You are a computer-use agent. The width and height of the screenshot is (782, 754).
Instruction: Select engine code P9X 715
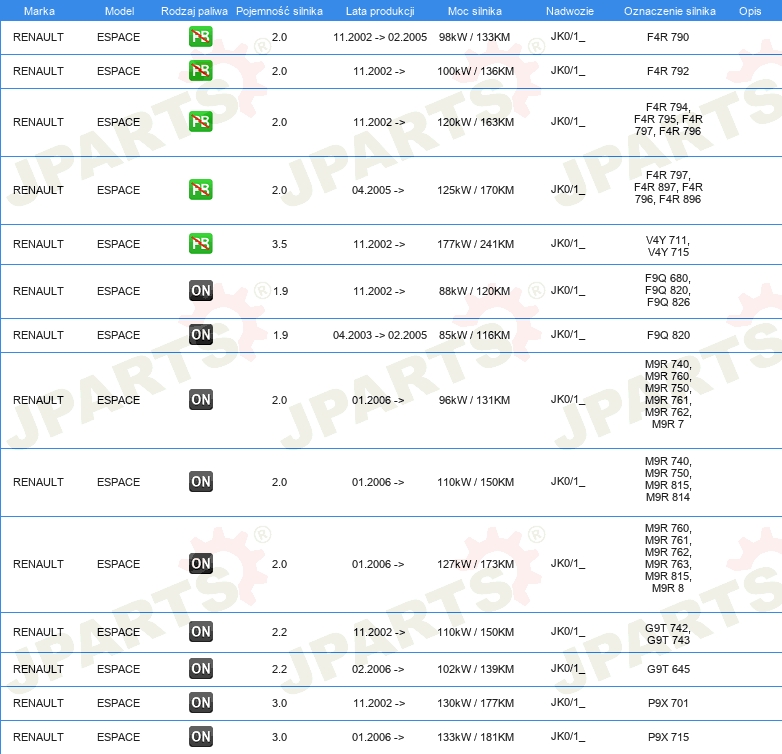click(x=668, y=737)
